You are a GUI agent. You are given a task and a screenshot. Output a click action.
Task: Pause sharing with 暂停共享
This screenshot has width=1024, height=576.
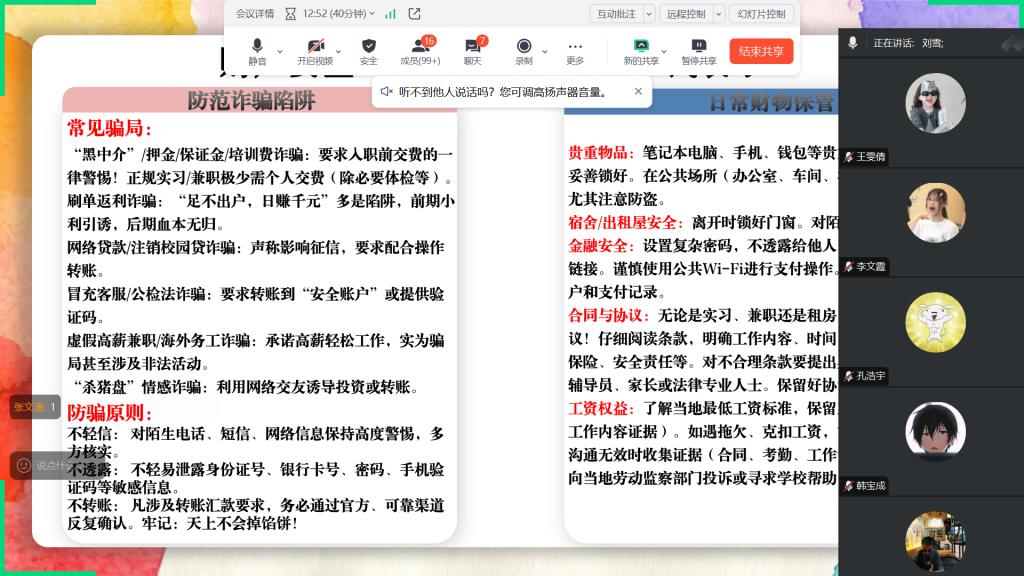pyautogui.click(x=699, y=51)
